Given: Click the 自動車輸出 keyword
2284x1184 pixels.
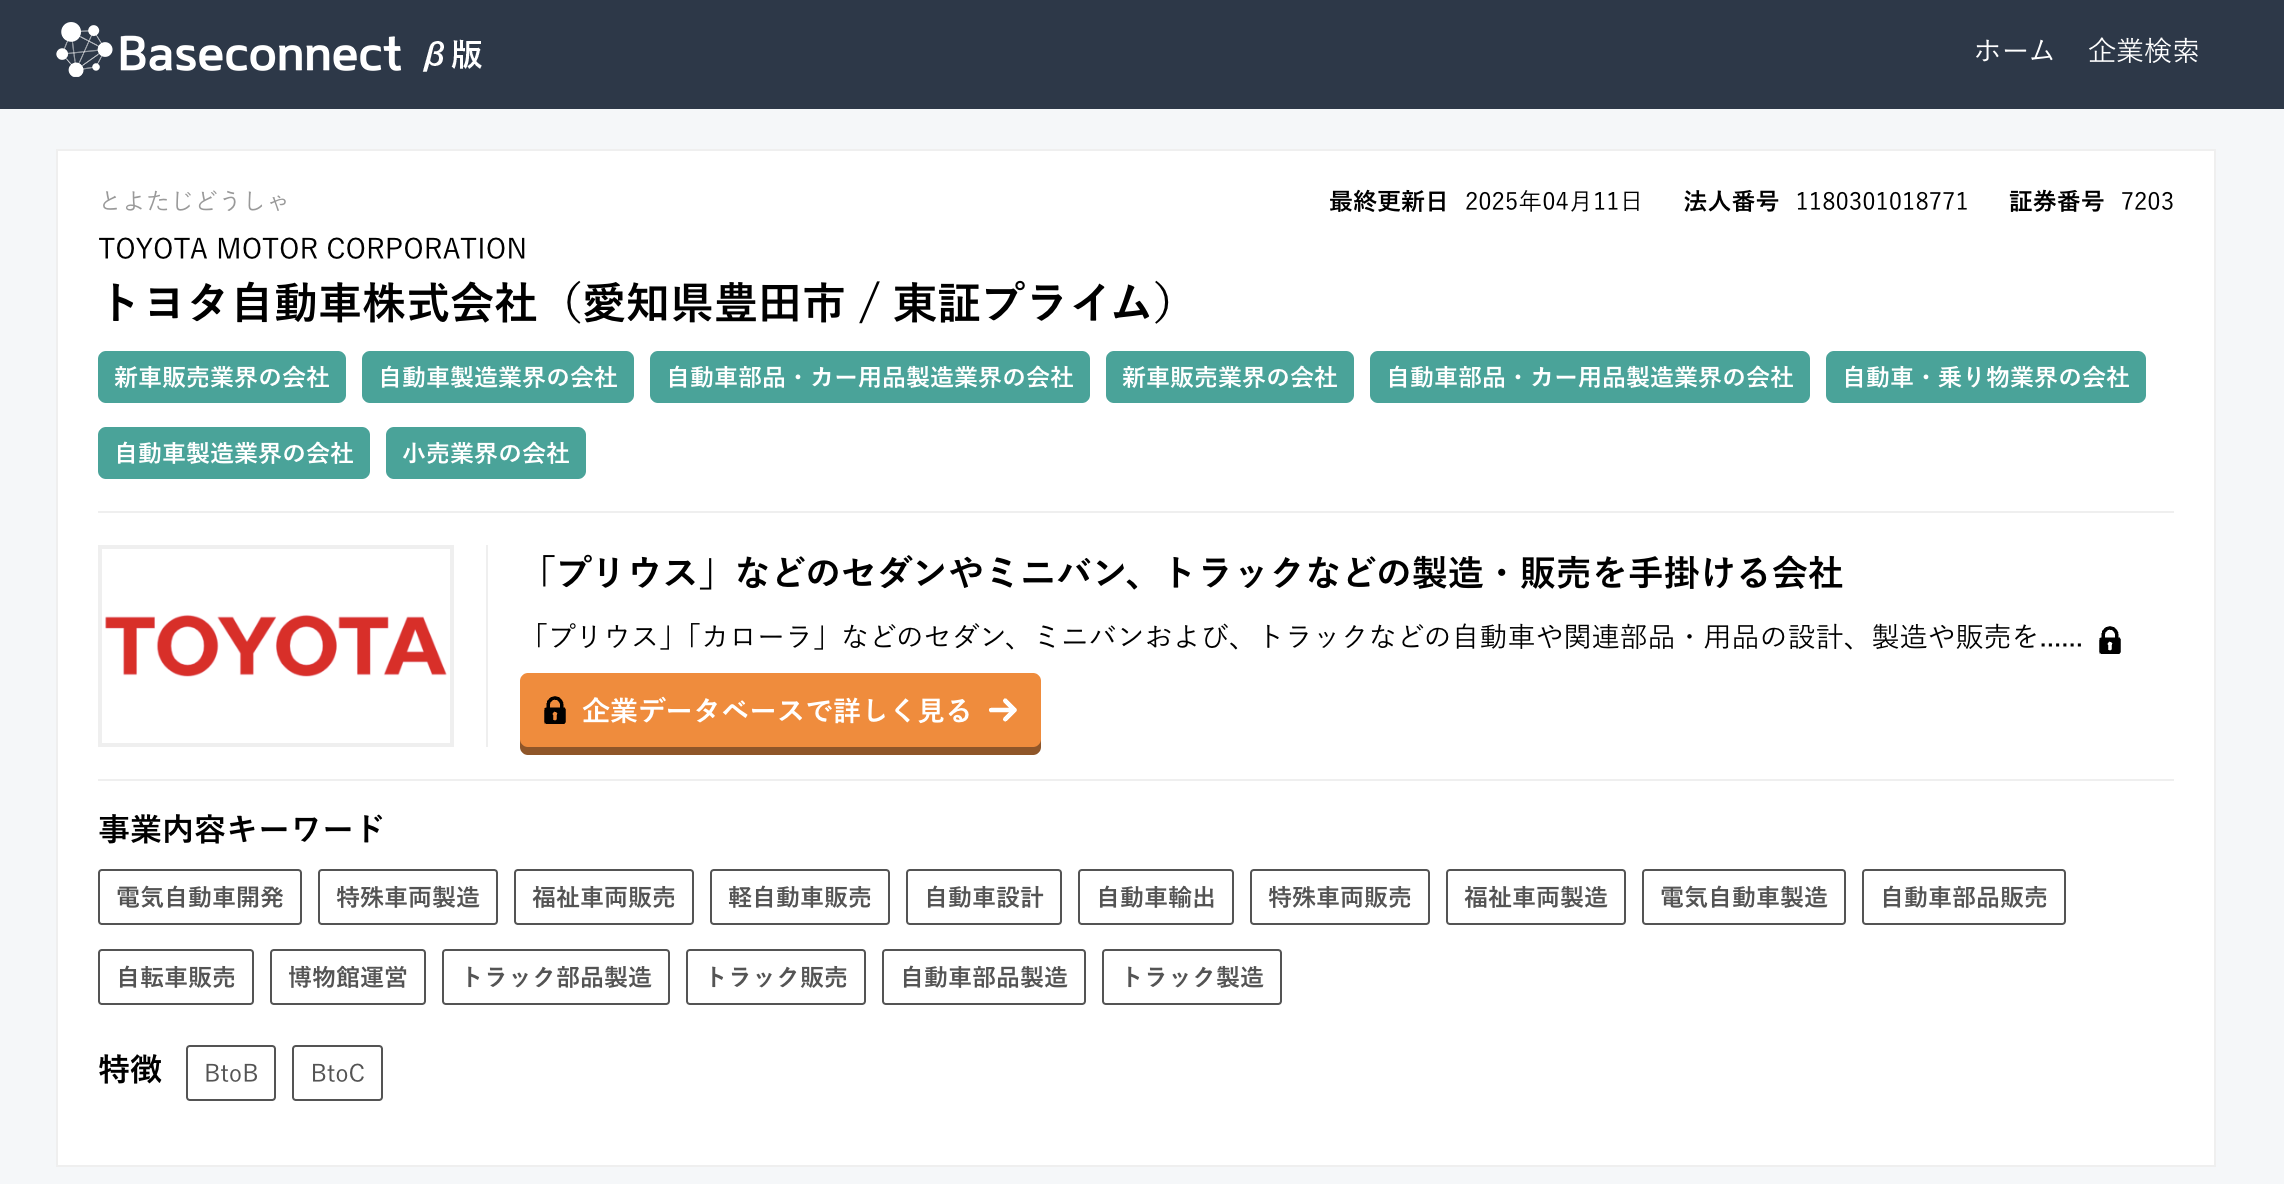Looking at the screenshot, I should [x=1156, y=897].
